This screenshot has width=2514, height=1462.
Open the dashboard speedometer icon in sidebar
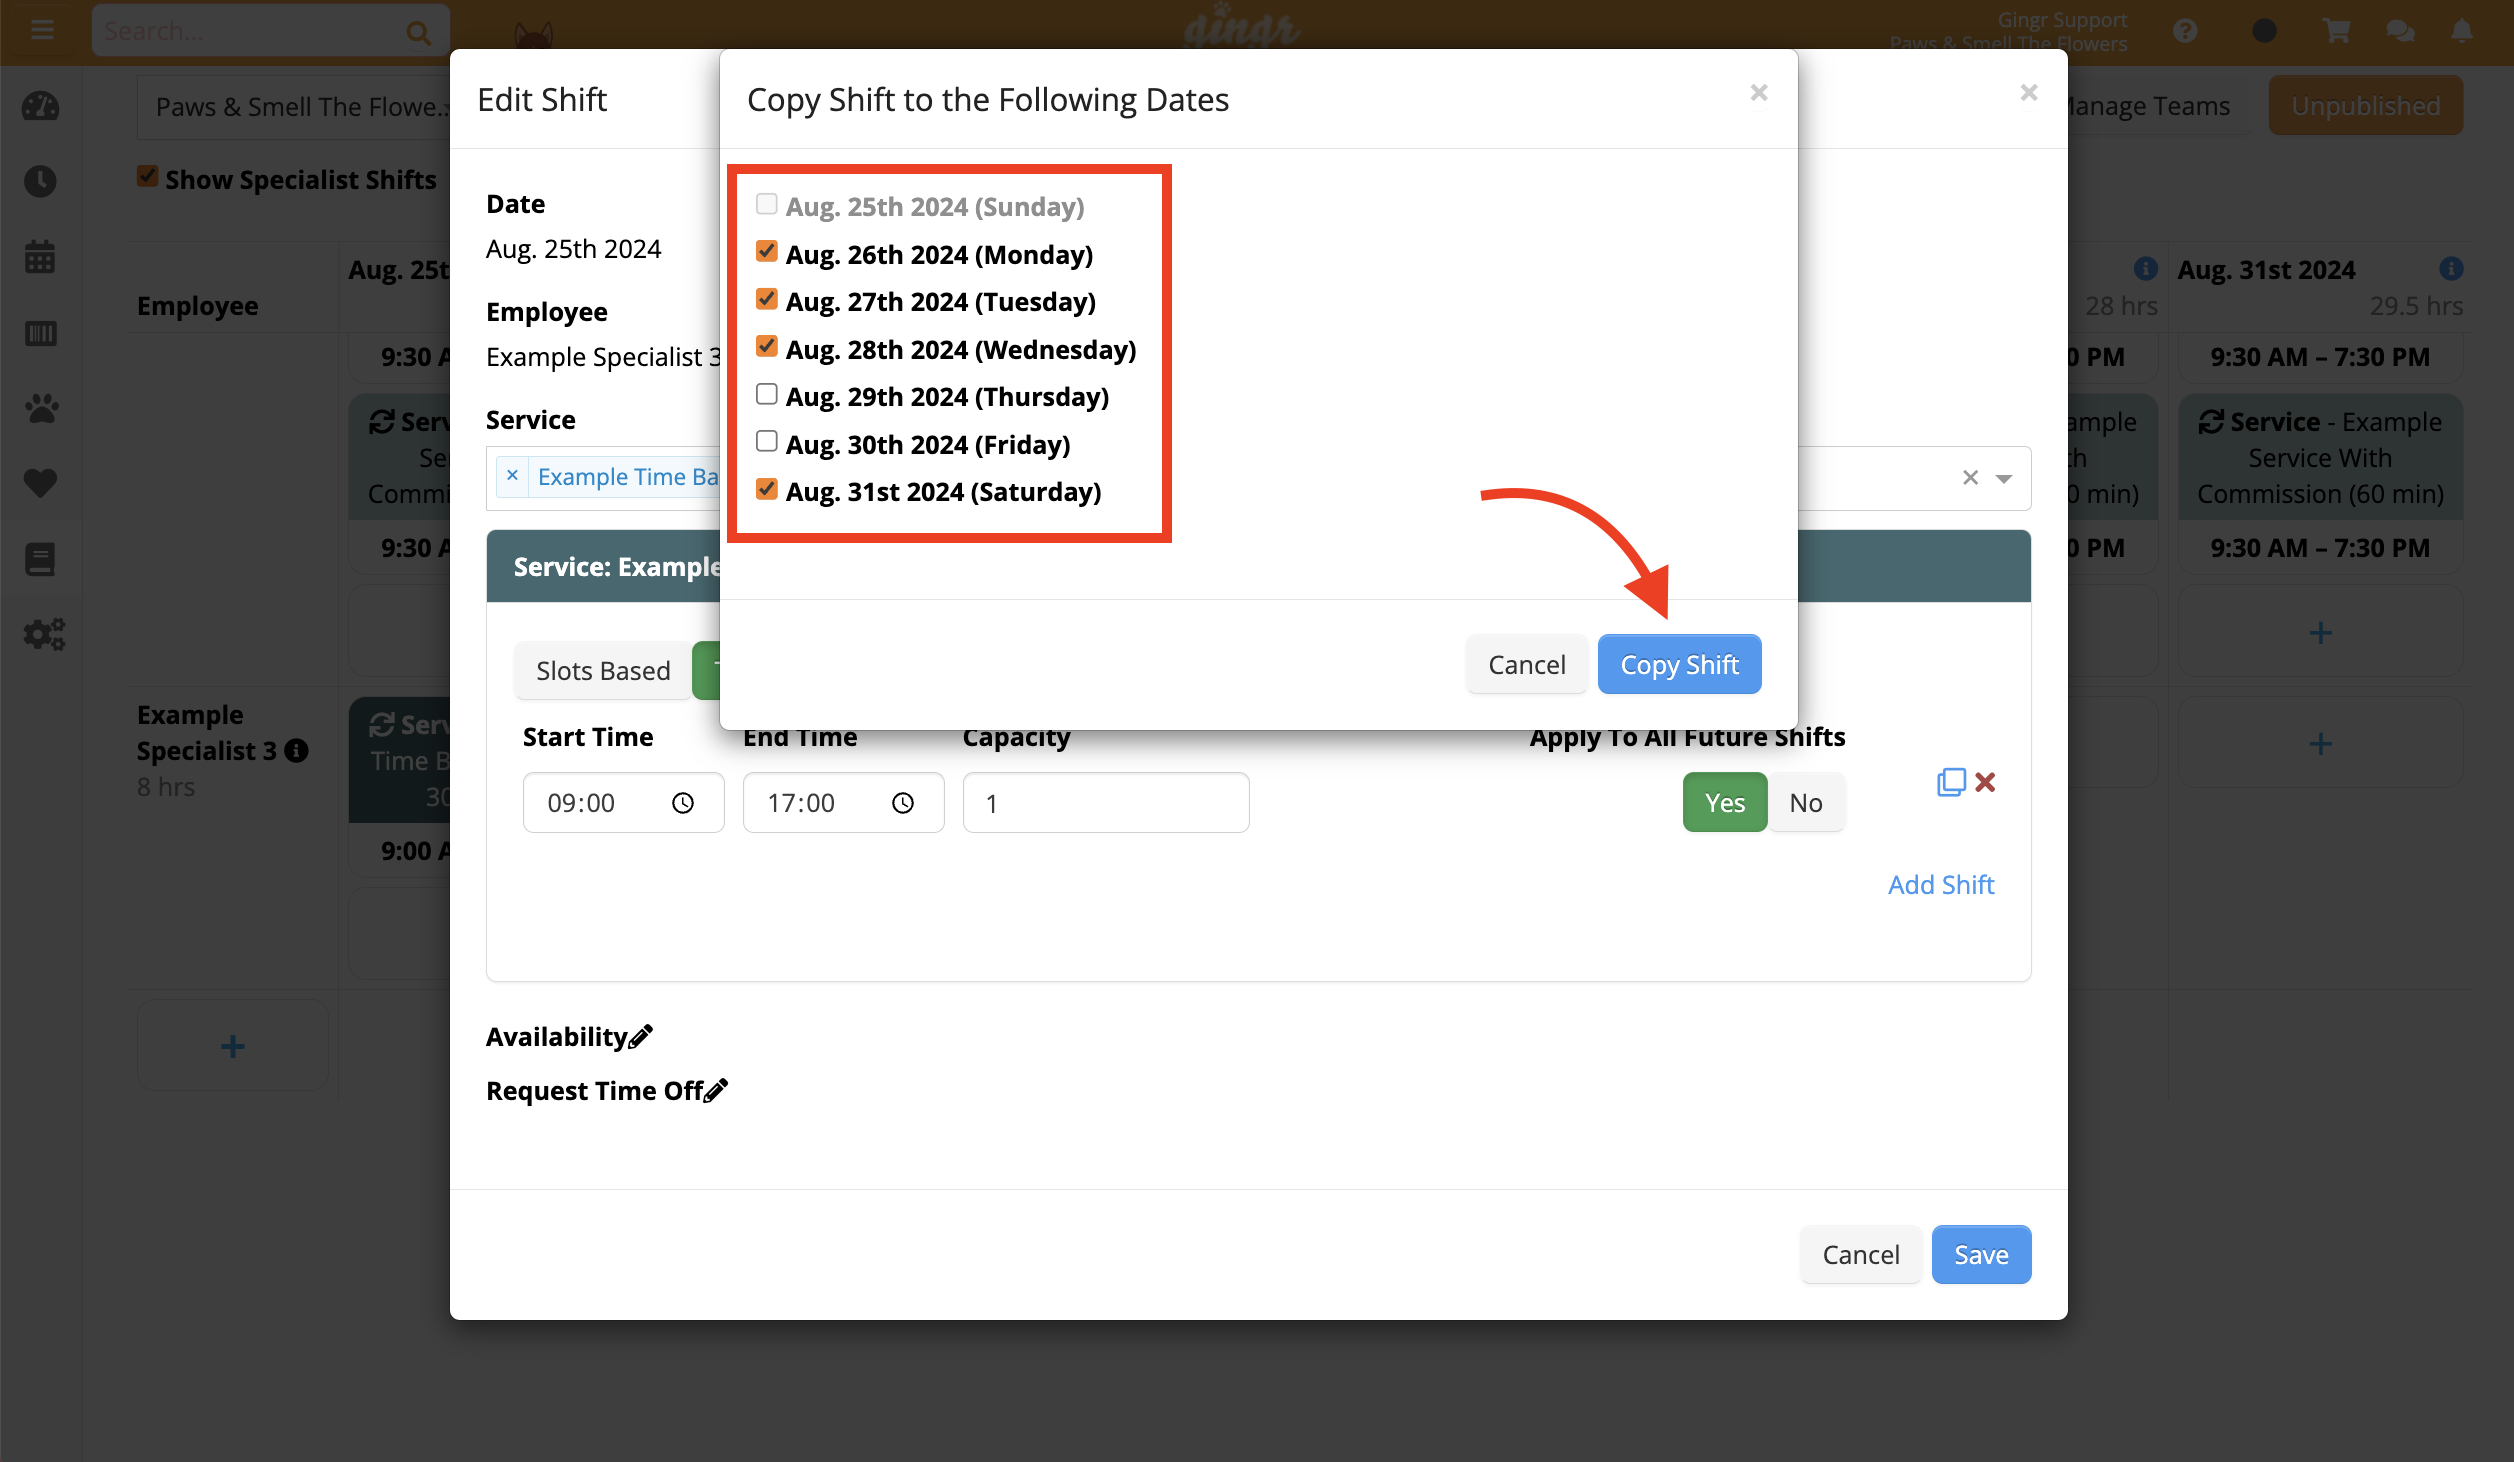coord(40,107)
